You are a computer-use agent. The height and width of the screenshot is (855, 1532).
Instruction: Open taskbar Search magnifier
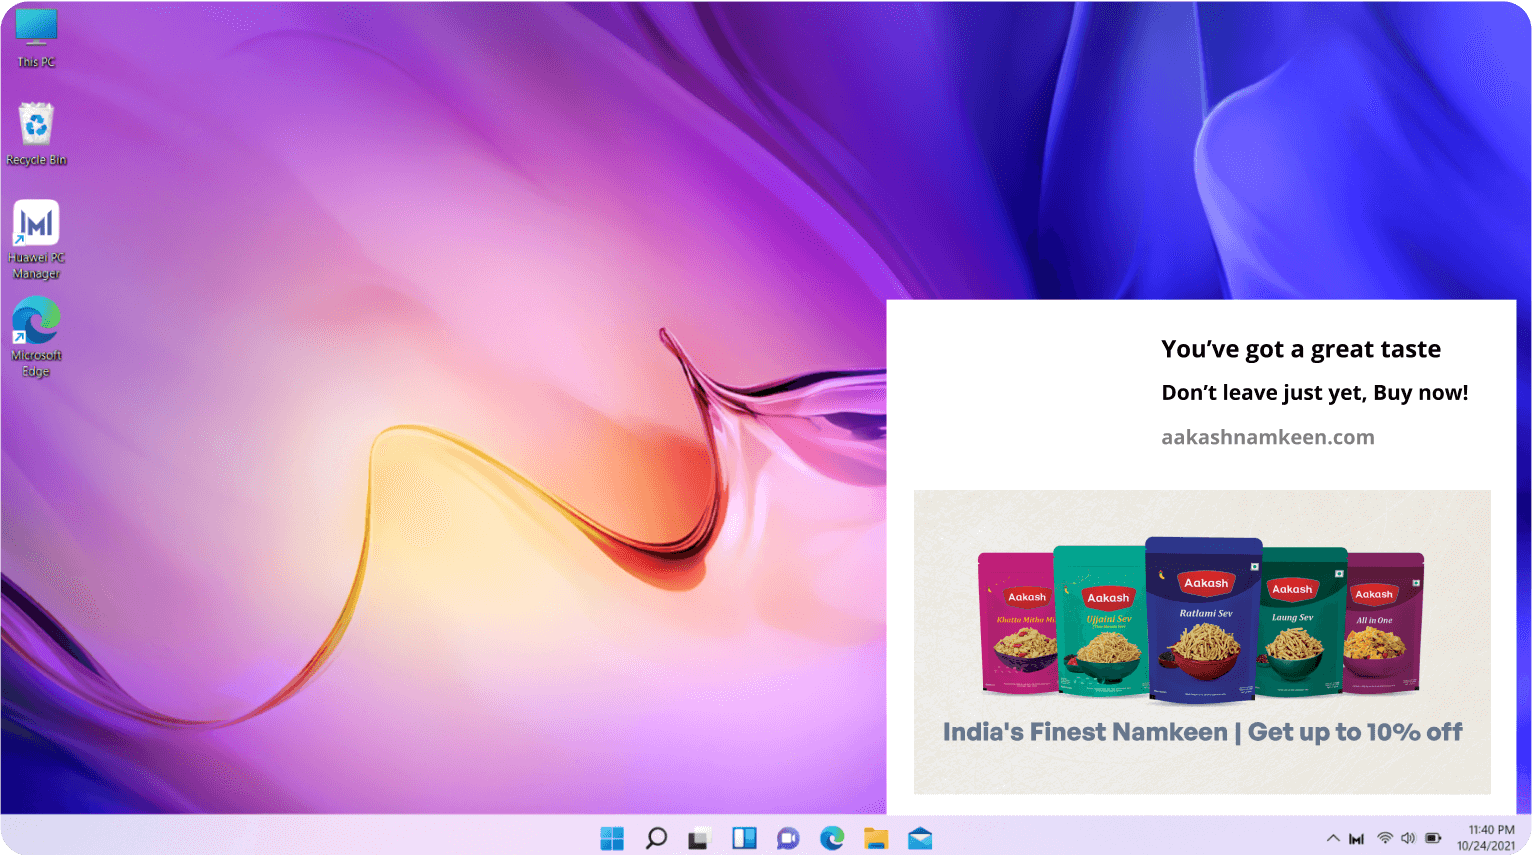[656, 838]
